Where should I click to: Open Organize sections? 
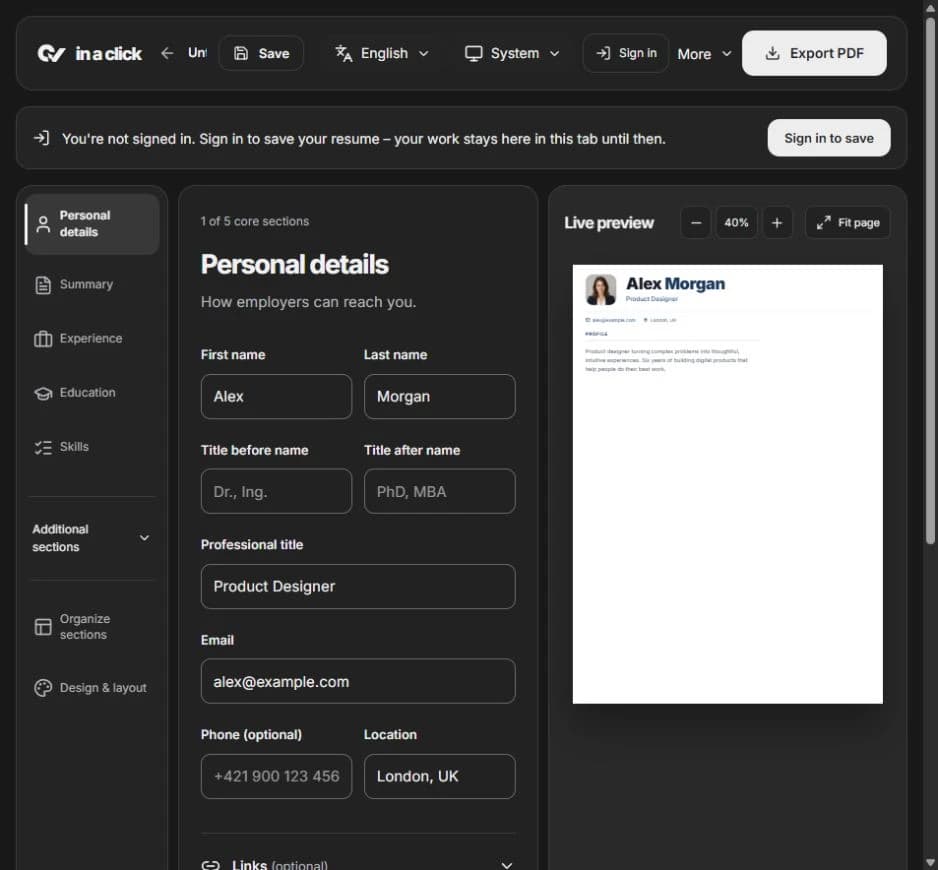92,626
